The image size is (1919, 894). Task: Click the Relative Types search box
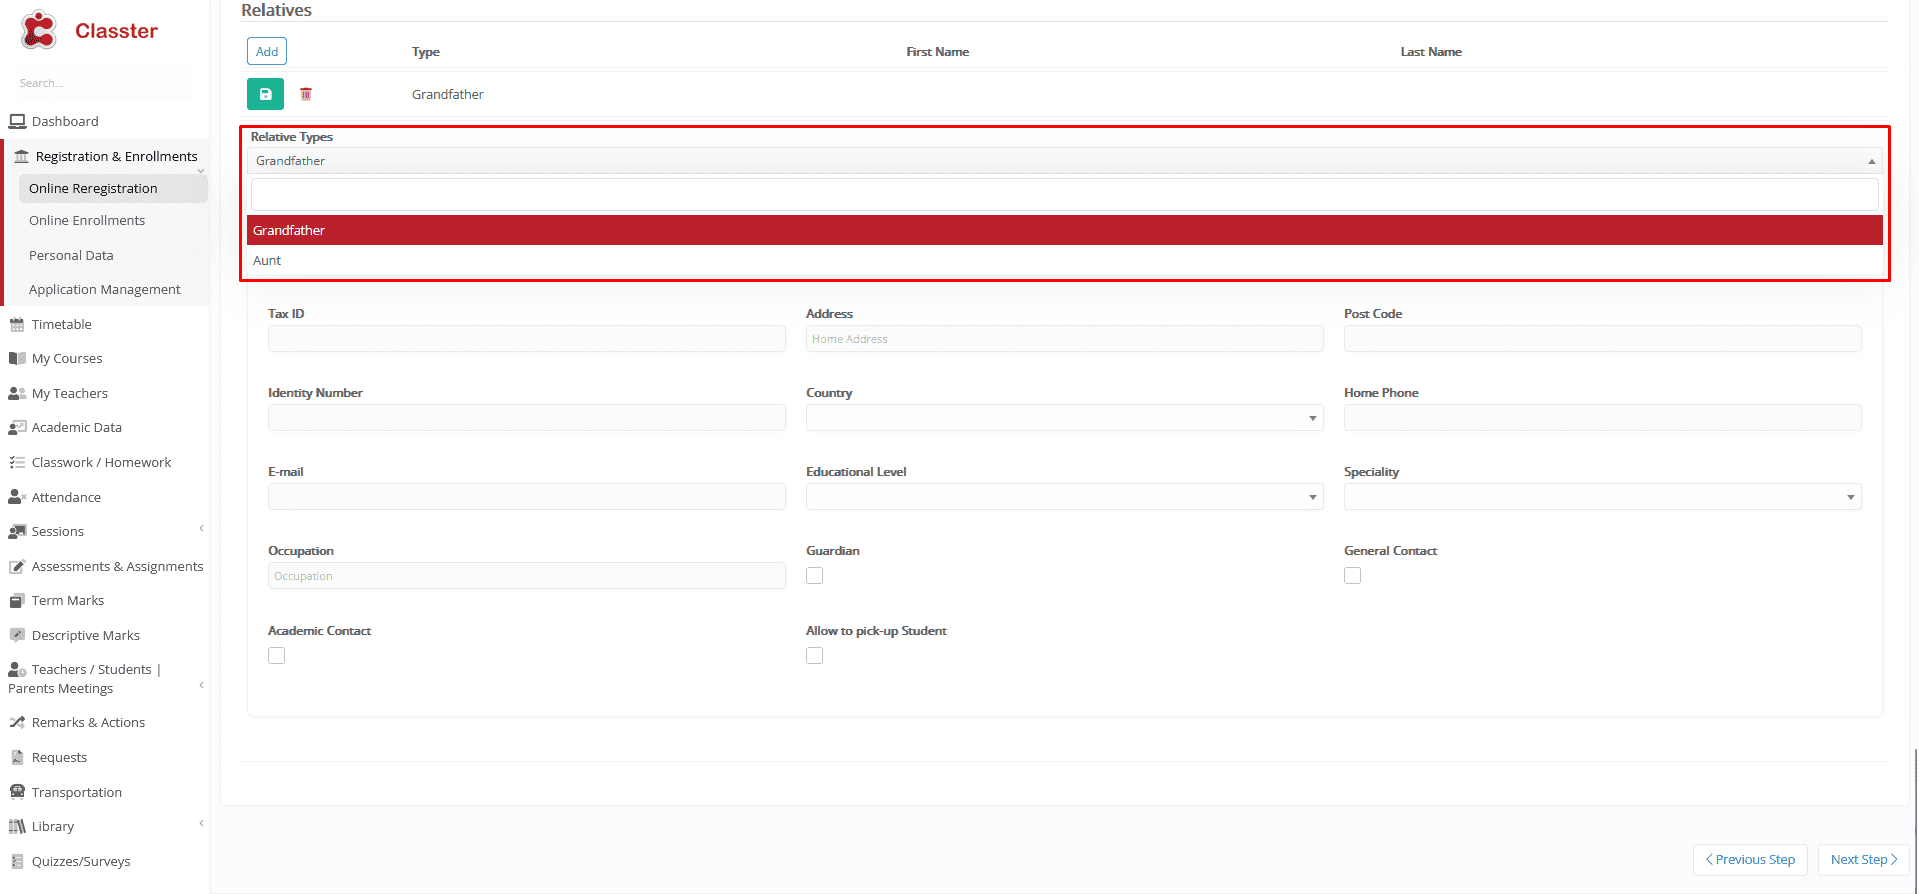(x=1065, y=195)
